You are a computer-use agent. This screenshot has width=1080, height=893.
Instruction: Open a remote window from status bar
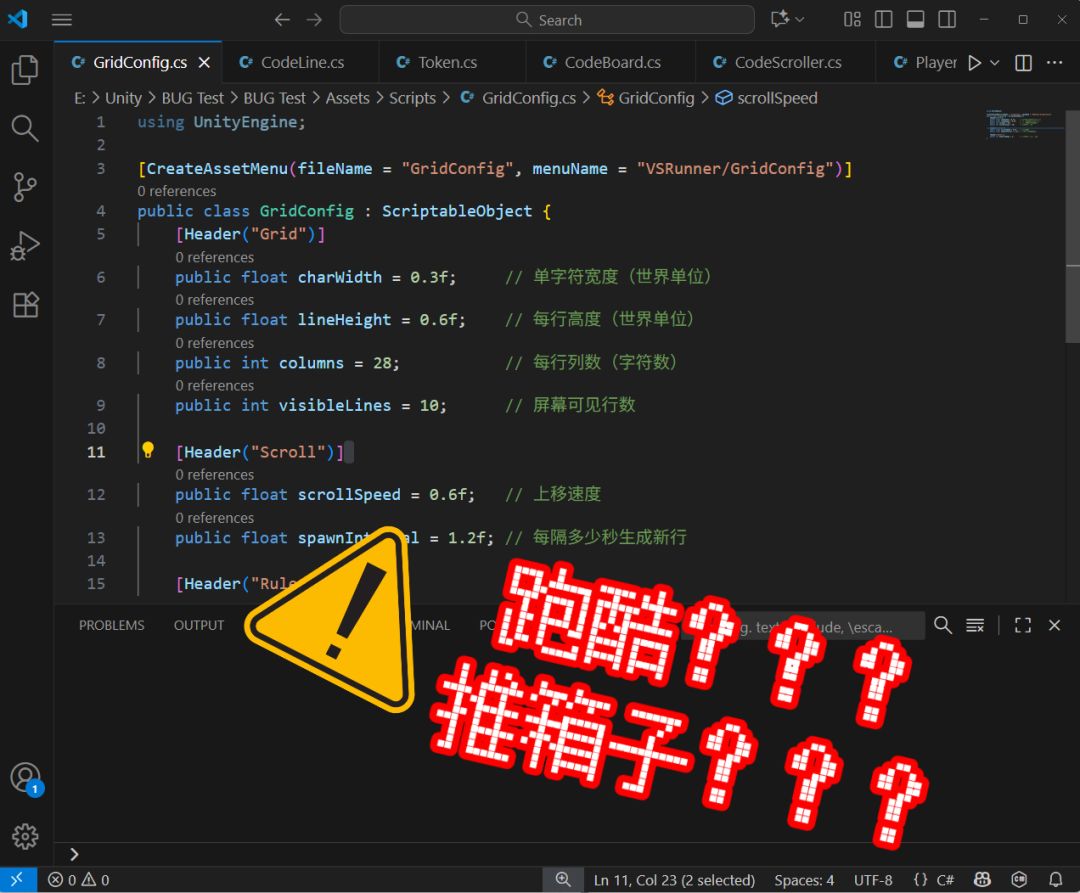tap(18, 880)
